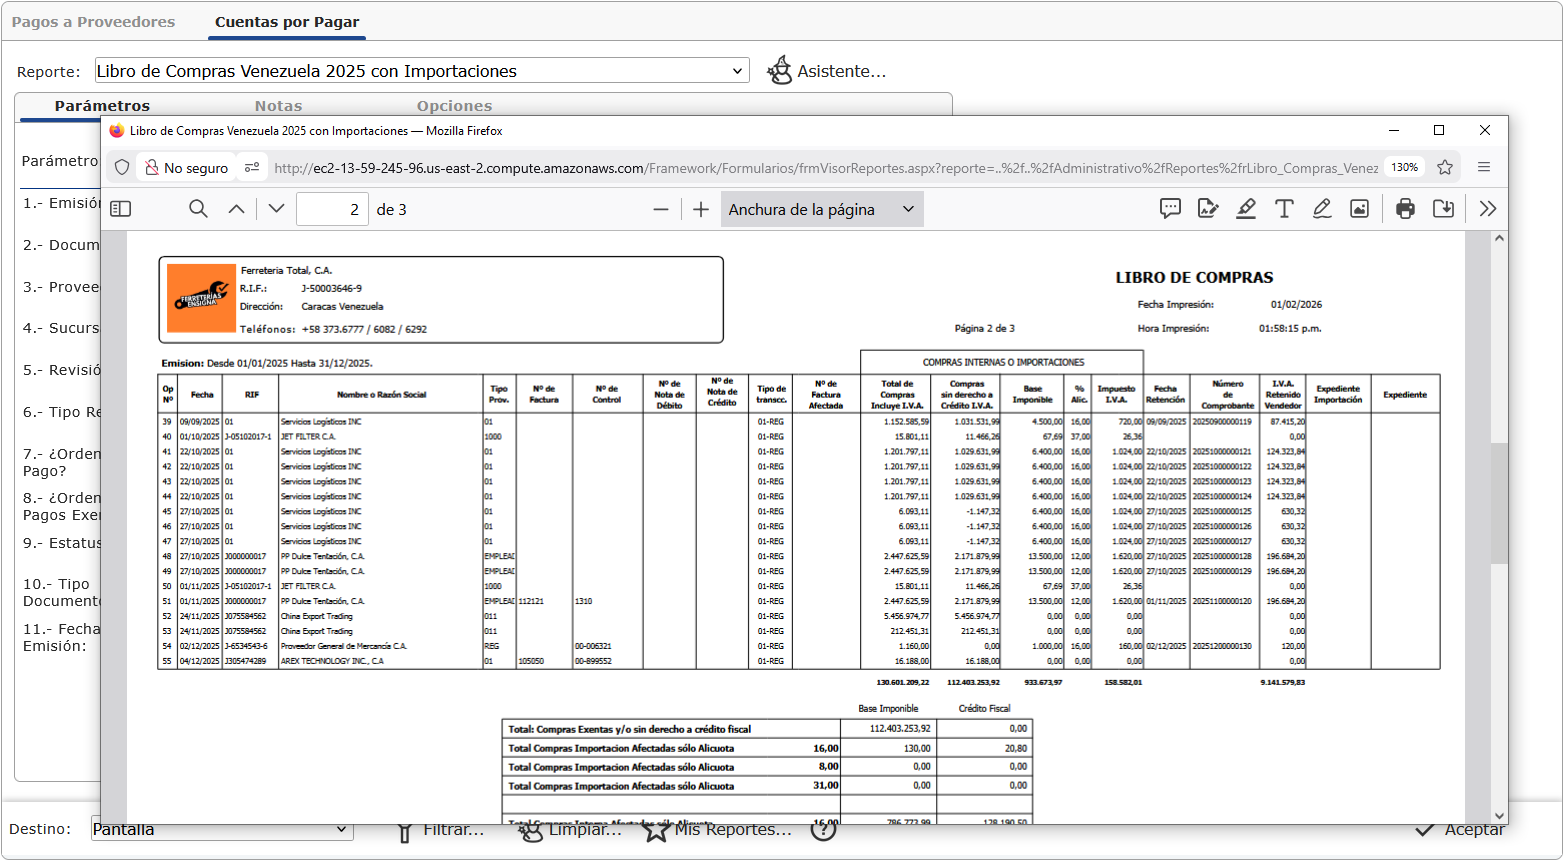Screen dimensions: 1564x861
Task: Open the Anchura de la página zoom dropdown
Action: tap(822, 208)
